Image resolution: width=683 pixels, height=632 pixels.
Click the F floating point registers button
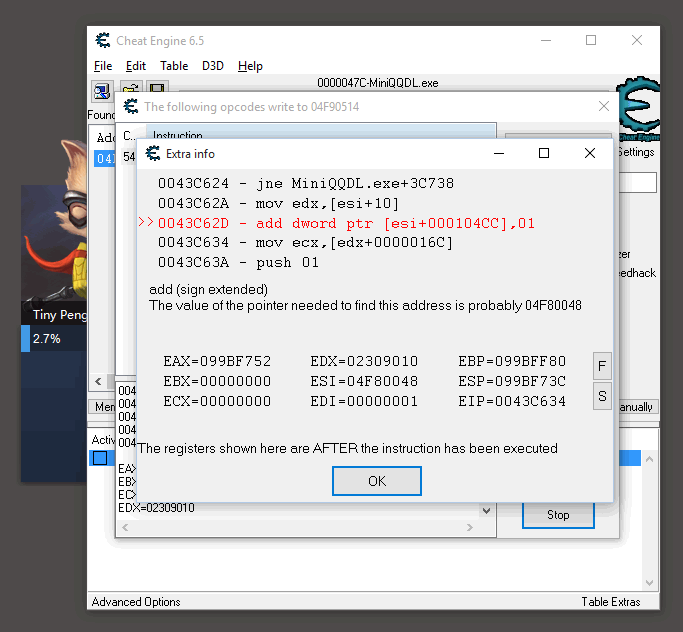(x=602, y=366)
